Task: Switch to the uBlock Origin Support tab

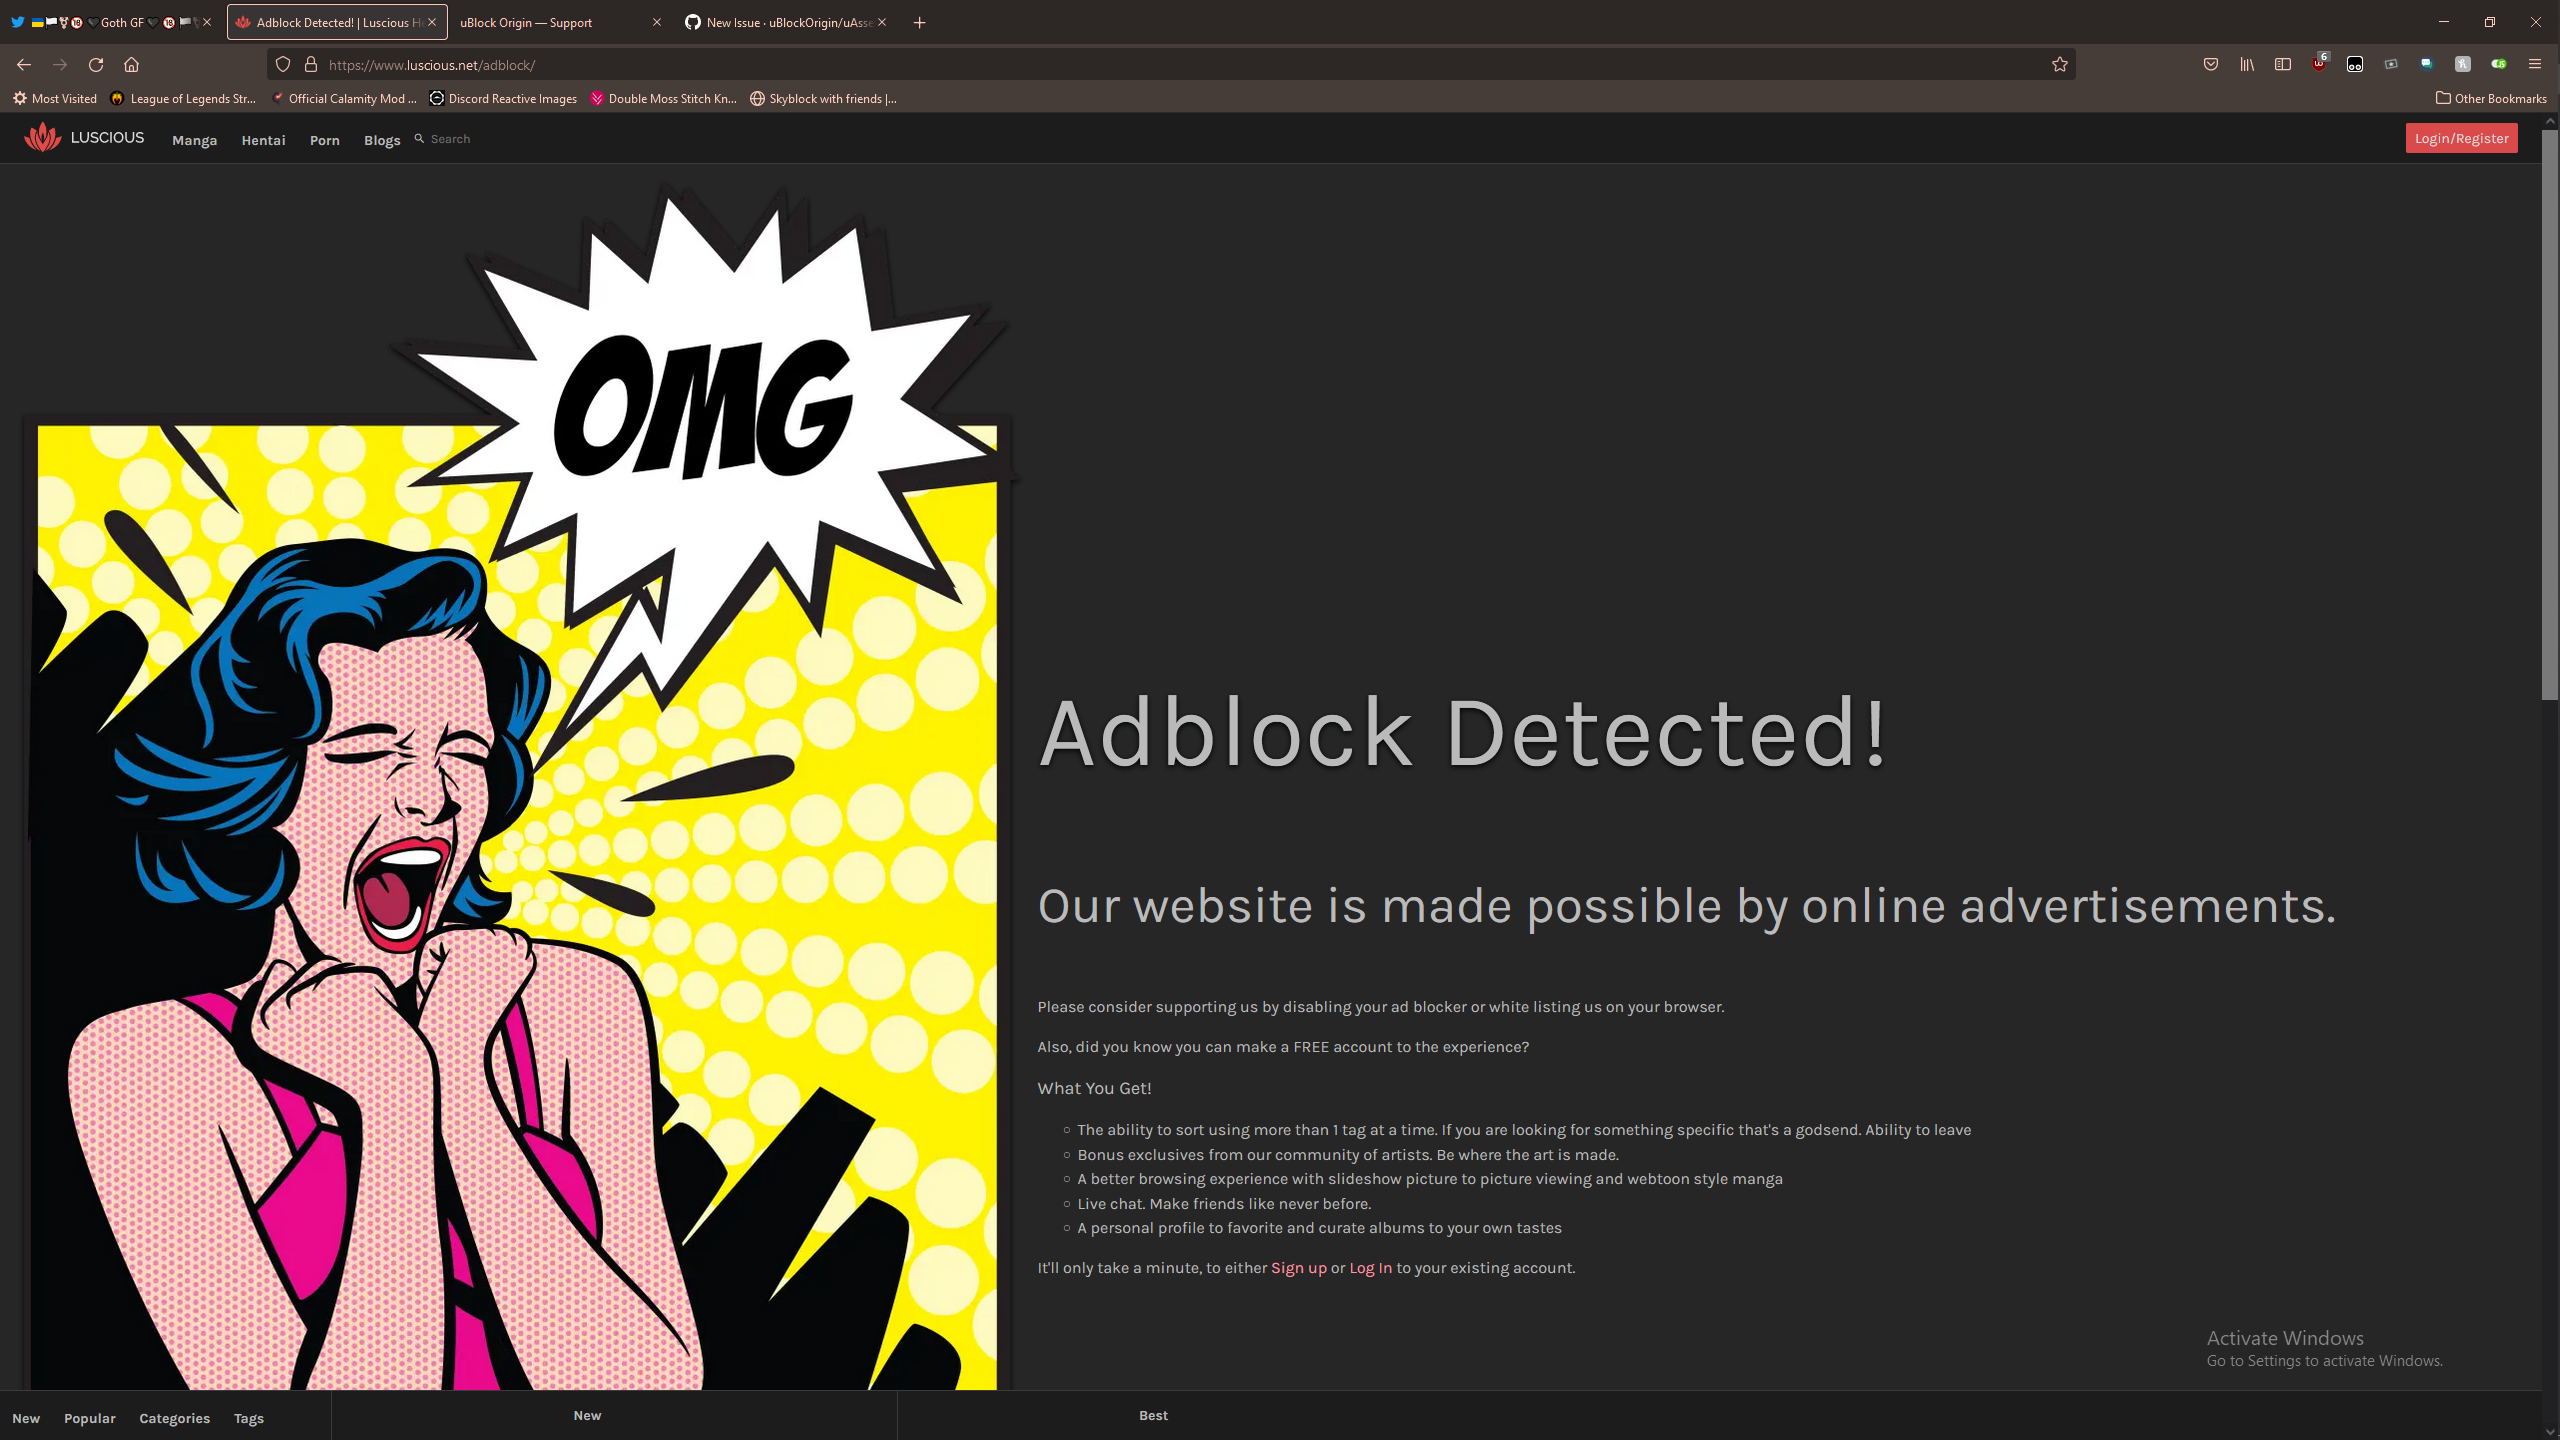Action: coord(525,22)
